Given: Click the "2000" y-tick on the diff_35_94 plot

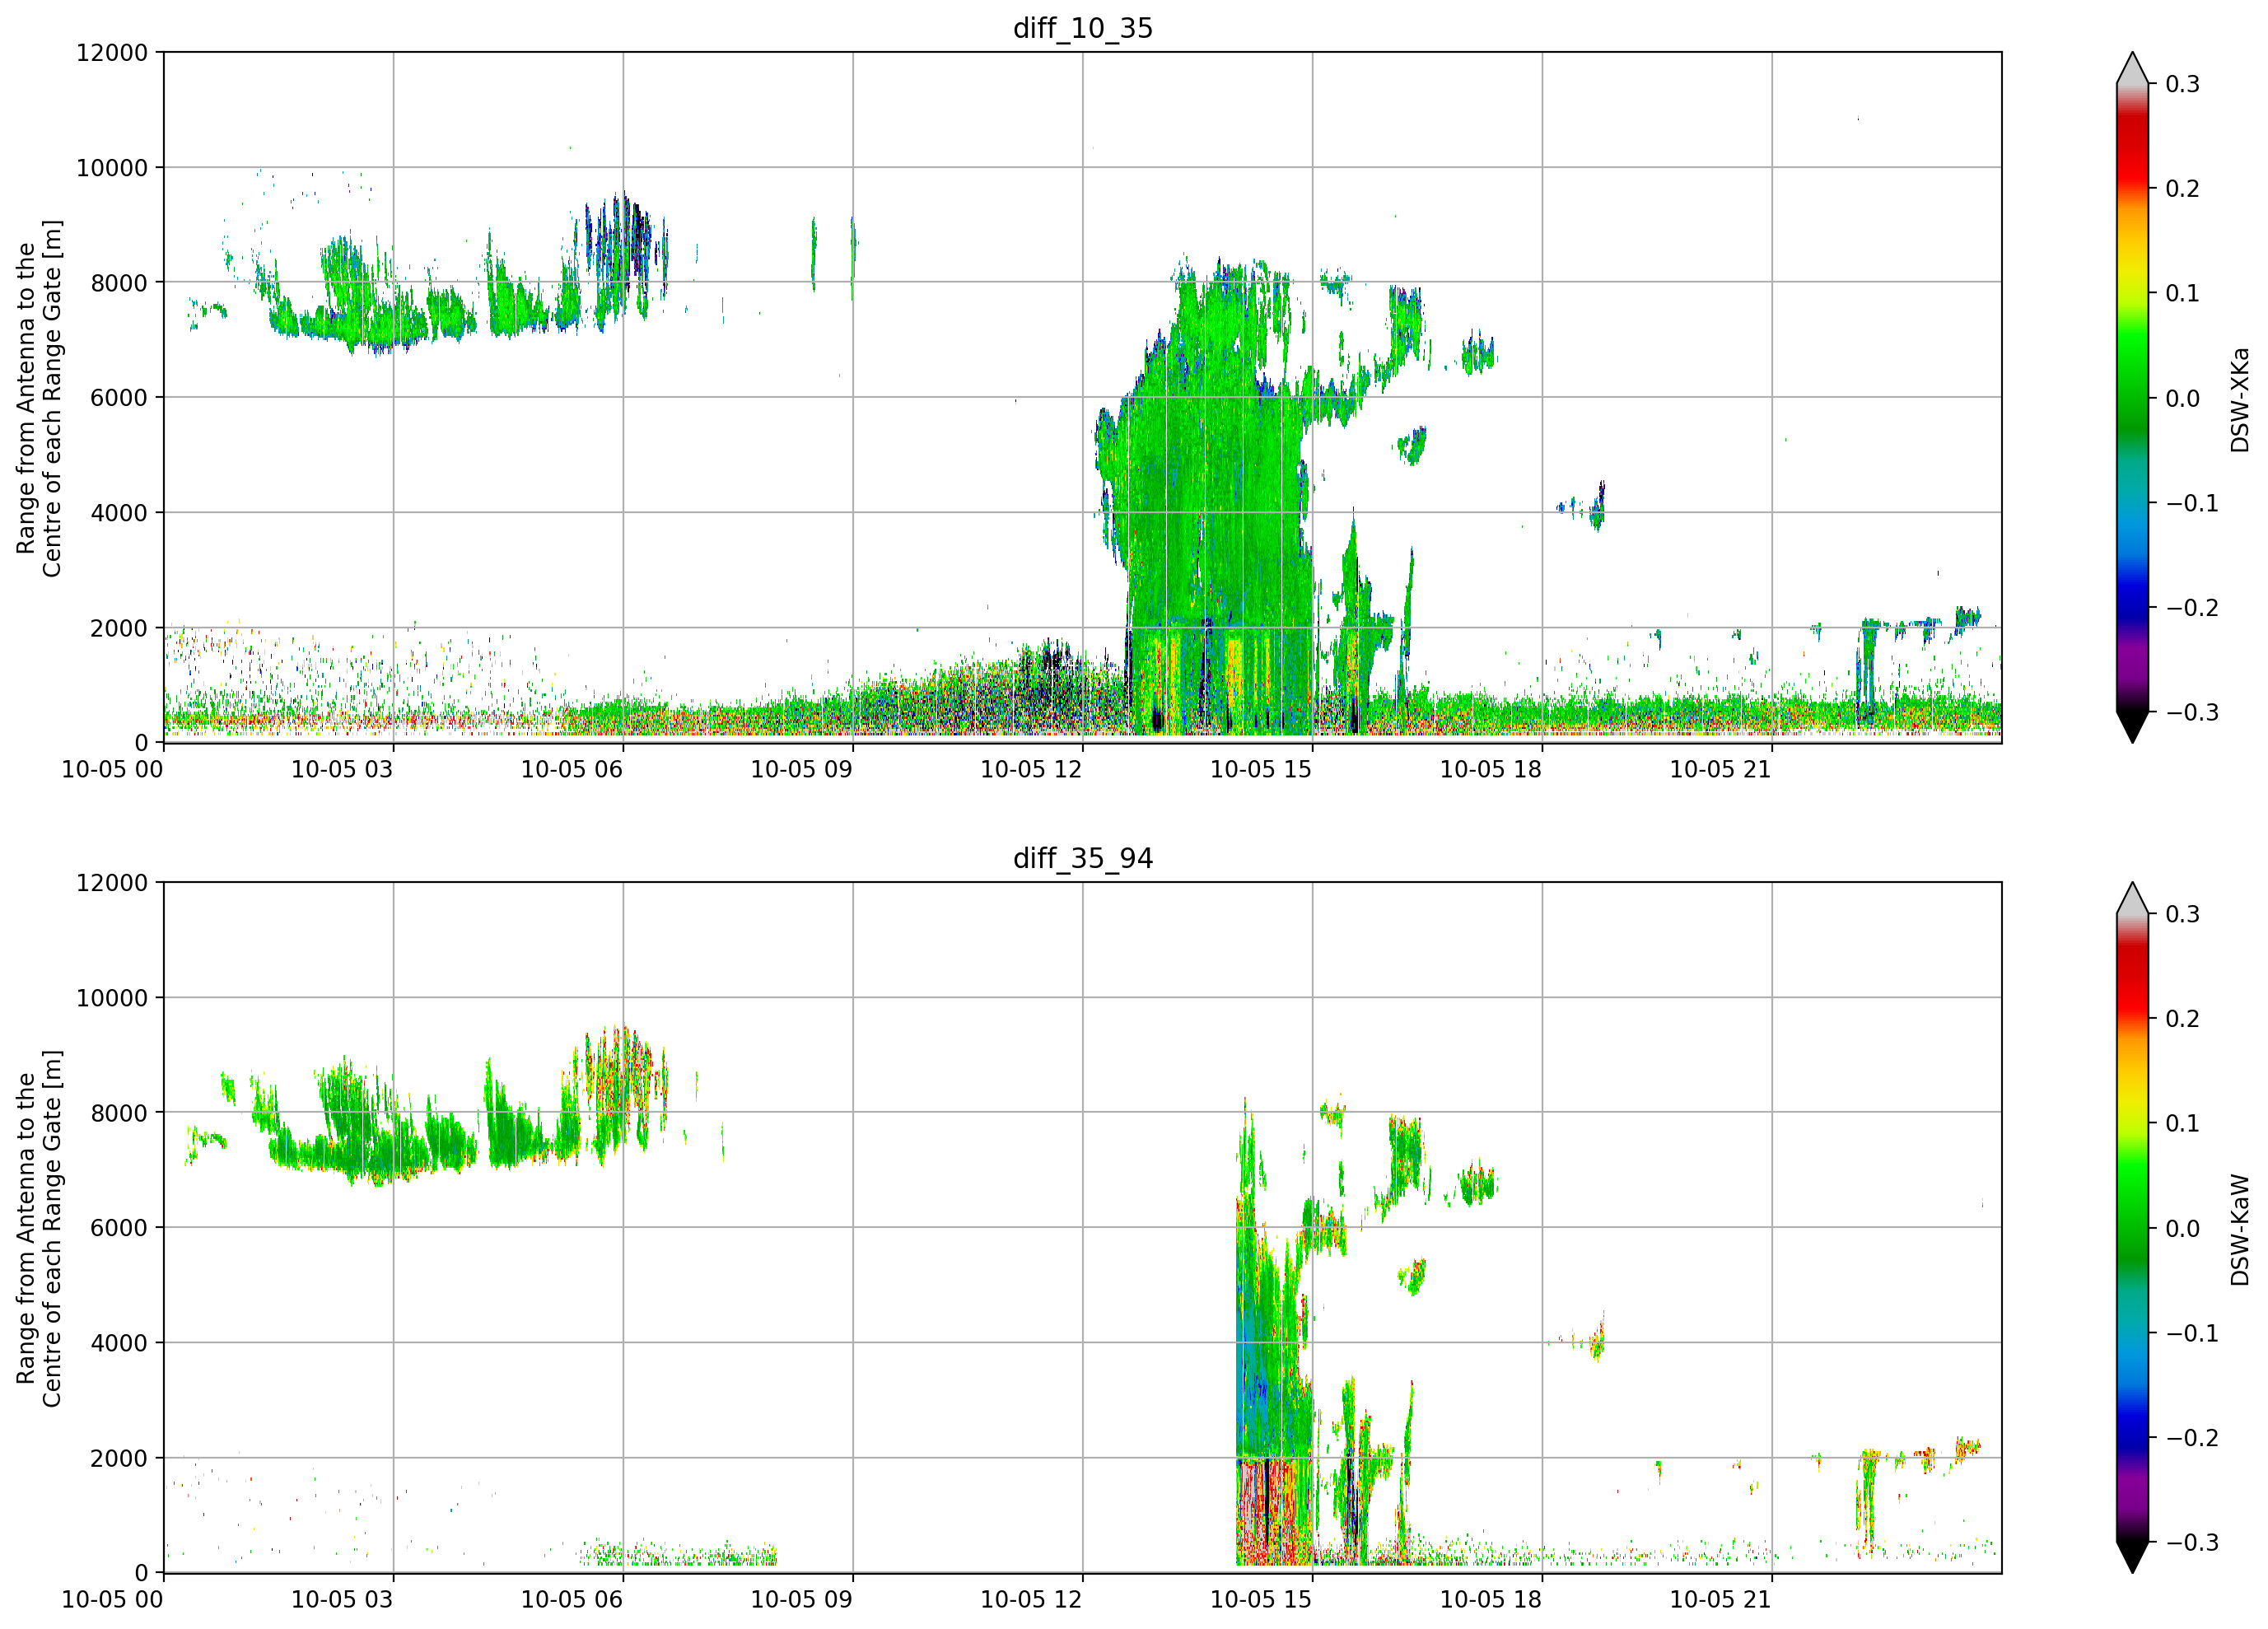Looking at the screenshot, I should [119, 1457].
